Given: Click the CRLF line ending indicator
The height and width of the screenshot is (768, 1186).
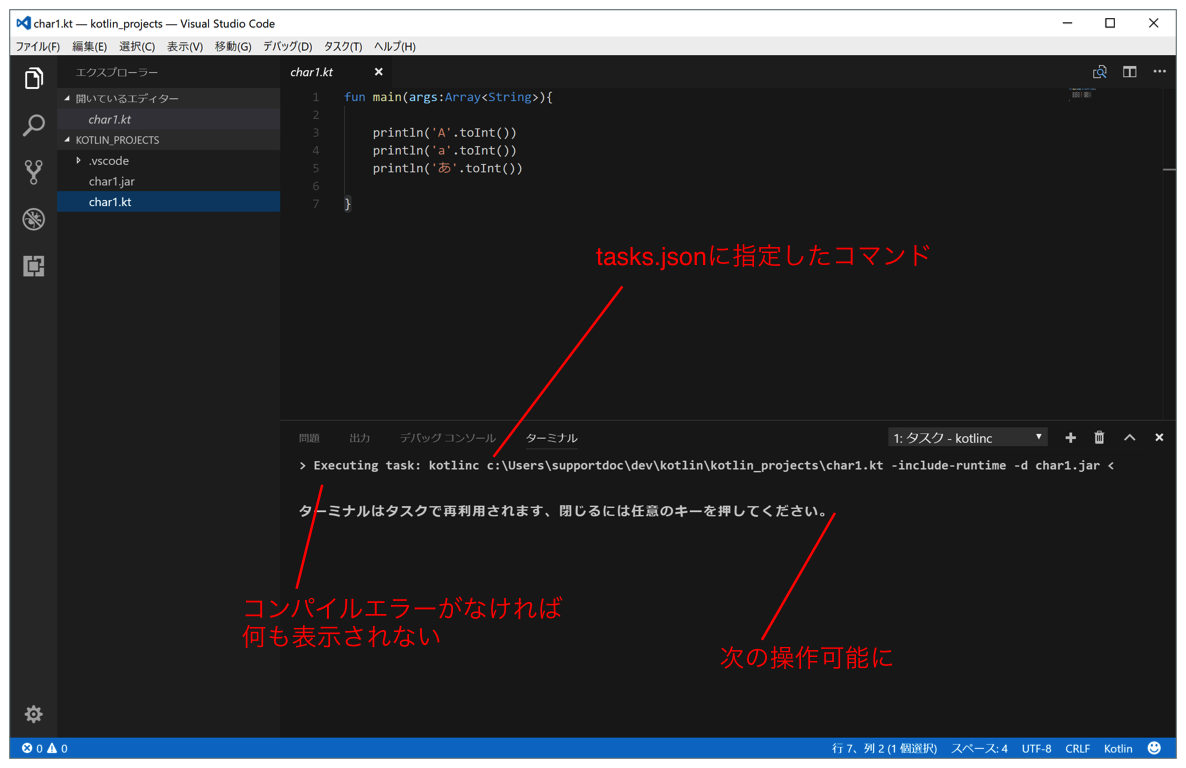Looking at the screenshot, I should click(x=1078, y=748).
